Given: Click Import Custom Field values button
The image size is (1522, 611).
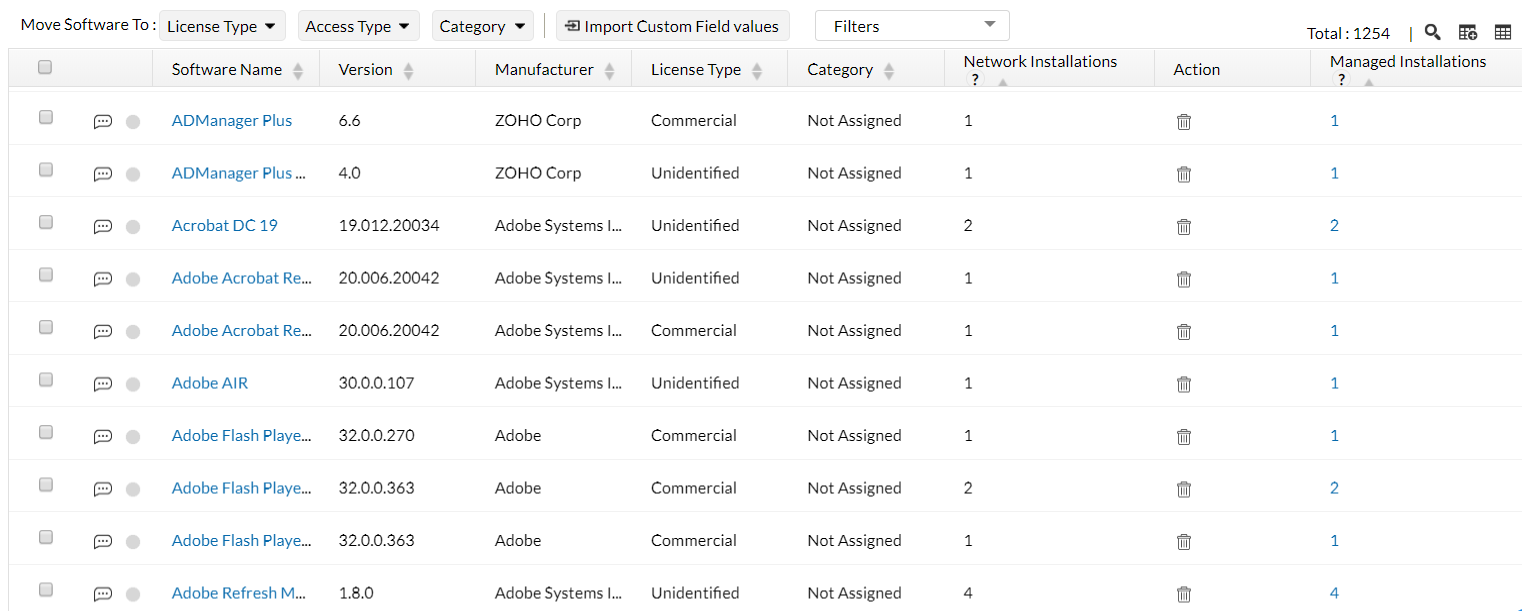Looking at the screenshot, I should point(672,27).
